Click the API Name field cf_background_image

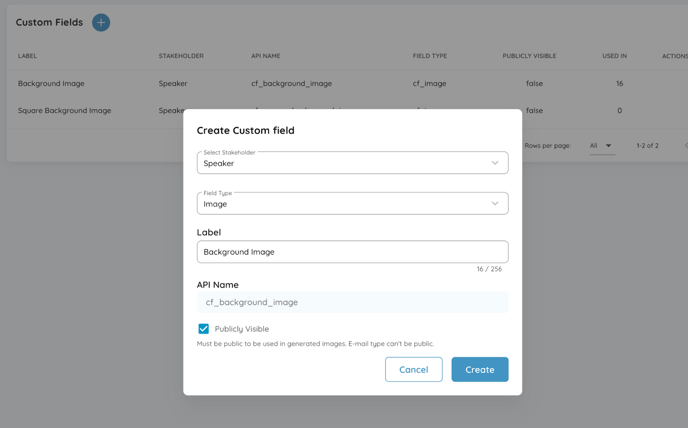tap(352, 302)
